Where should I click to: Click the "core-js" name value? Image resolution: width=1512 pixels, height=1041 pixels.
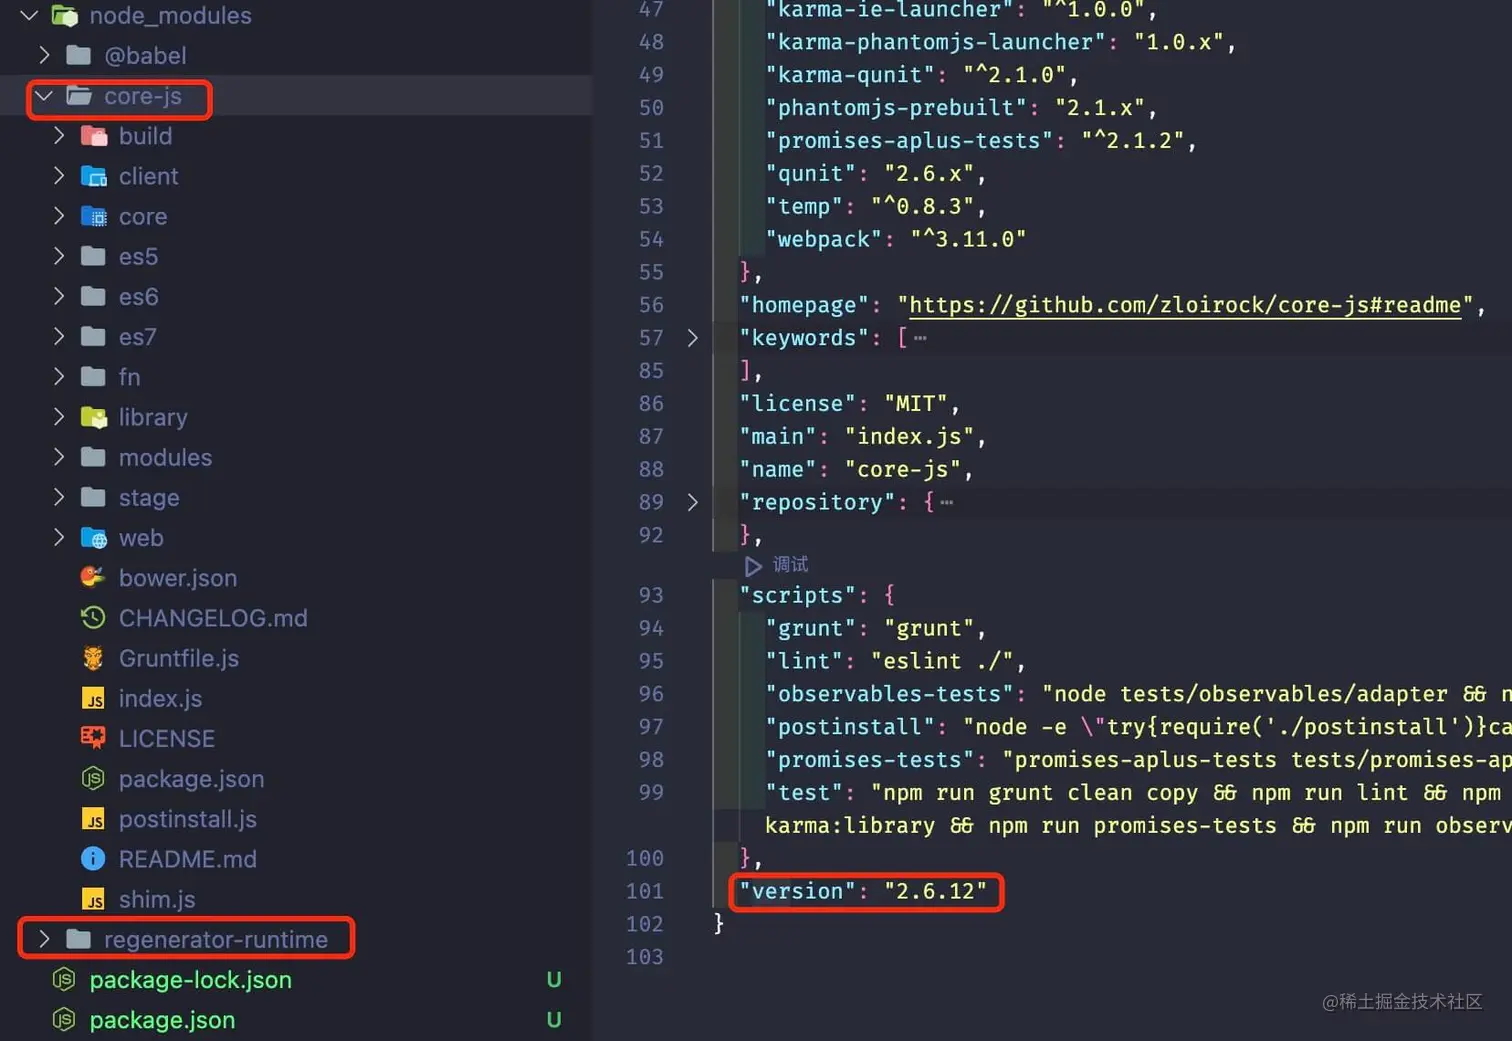coord(902,469)
